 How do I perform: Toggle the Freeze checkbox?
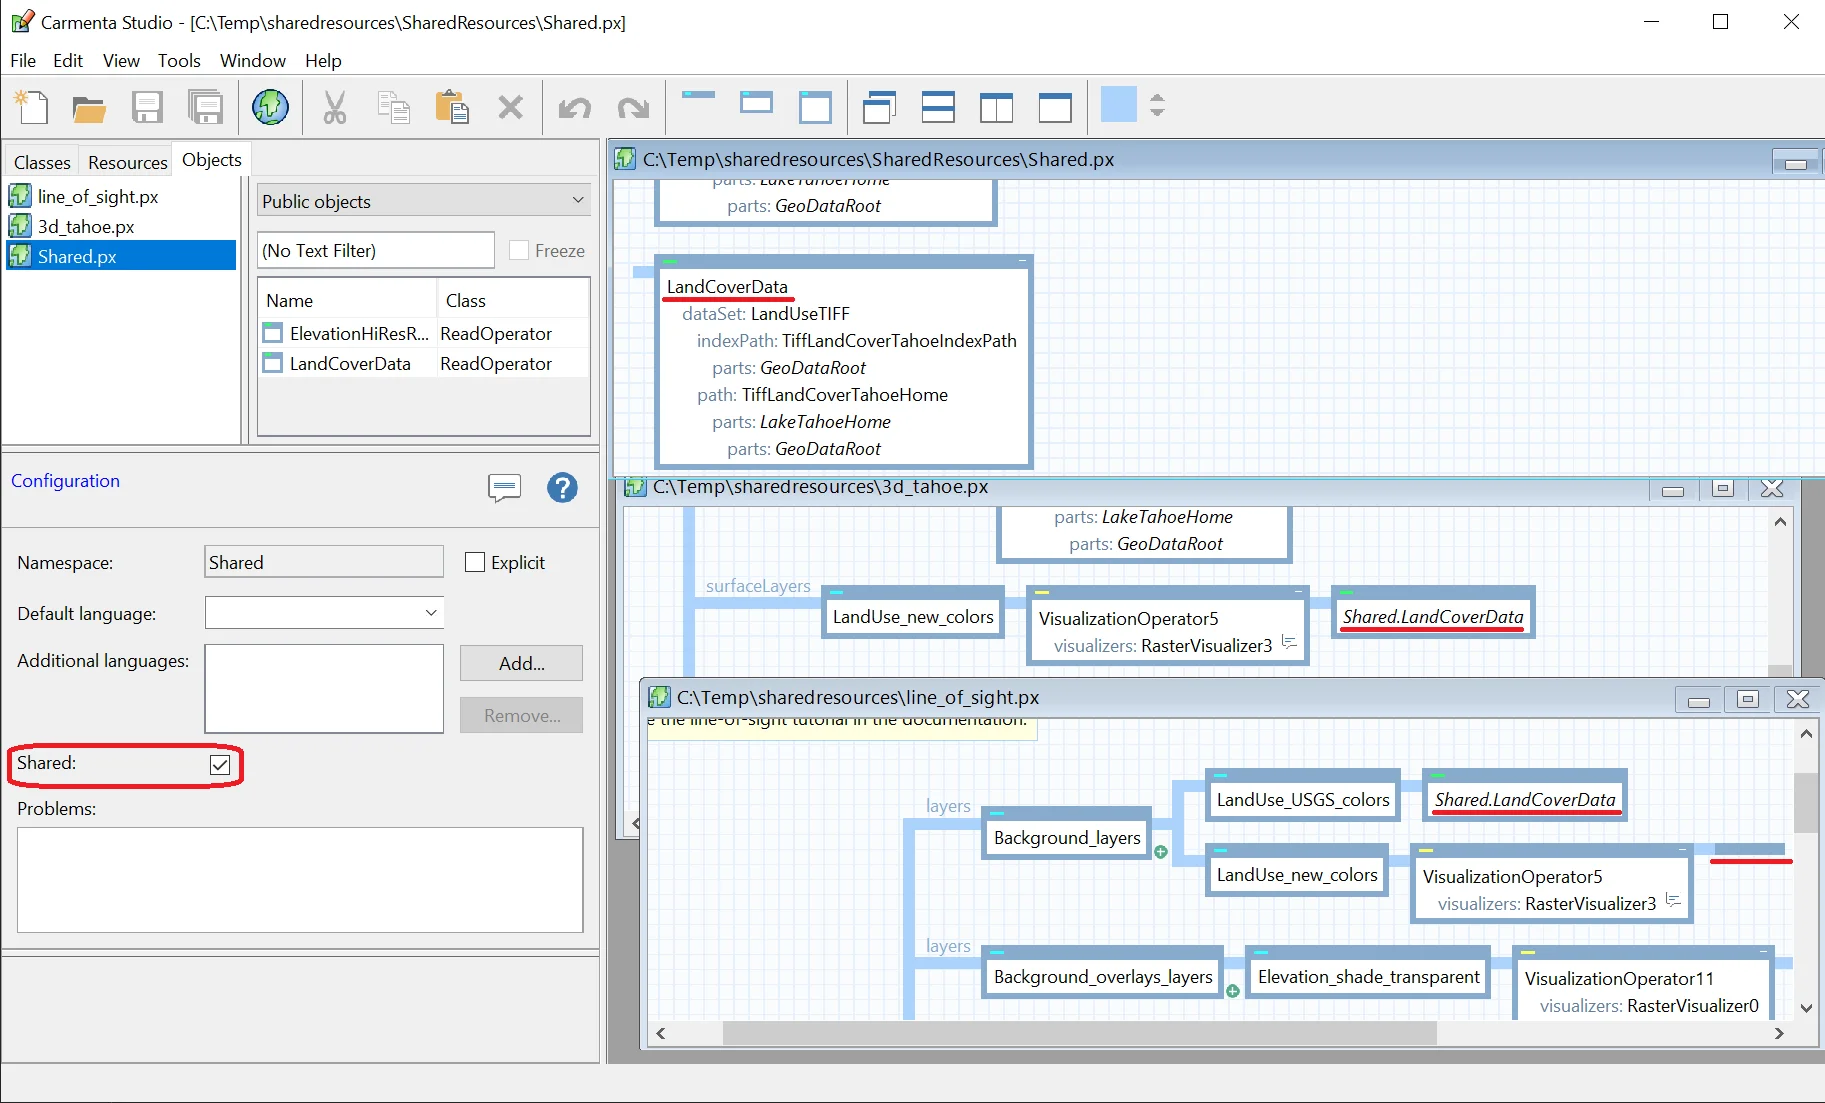(519, 251)
